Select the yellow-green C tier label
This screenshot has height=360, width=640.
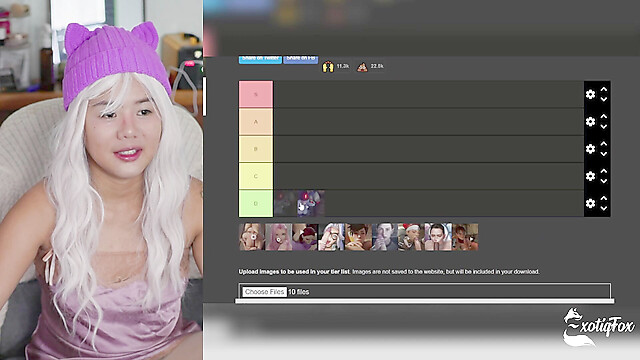pos(256,176)
